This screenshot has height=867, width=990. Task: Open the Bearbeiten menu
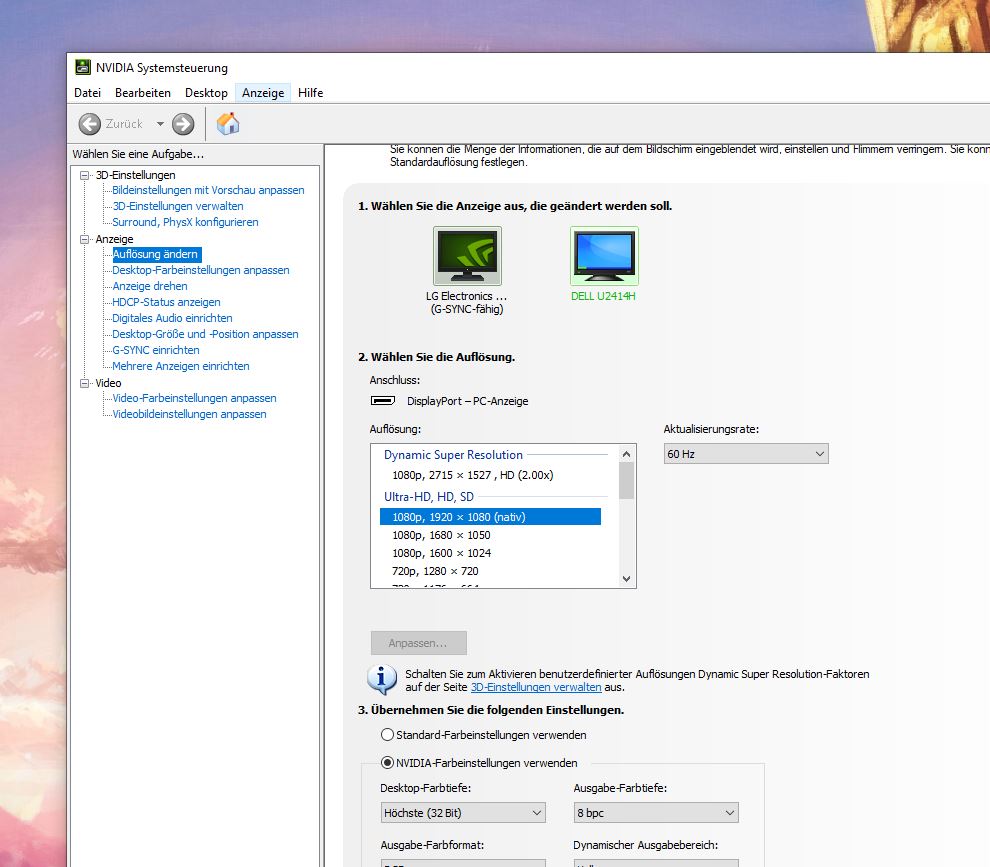pyautogui.click(x=143, y=93)
